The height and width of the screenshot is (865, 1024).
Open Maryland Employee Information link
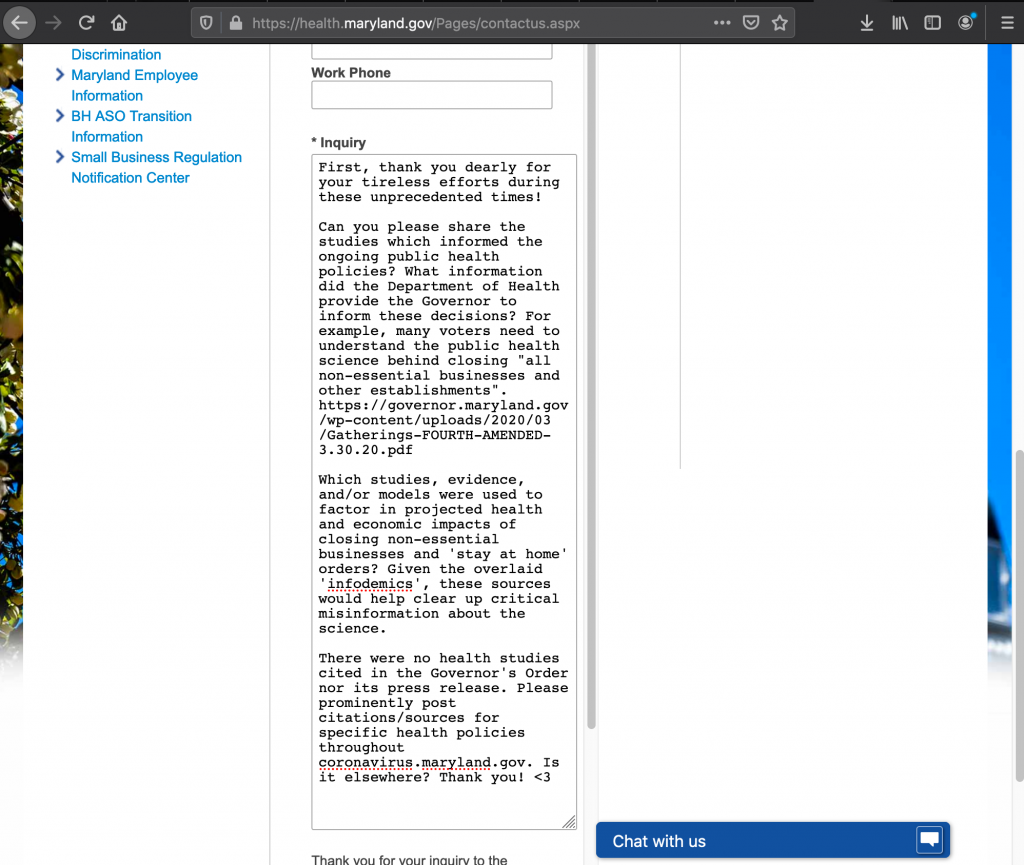click(x=135, y=86)
